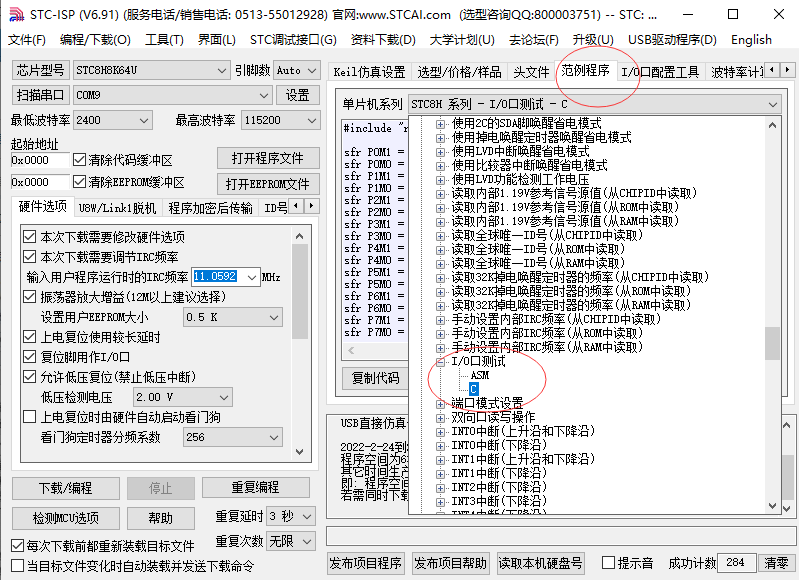Open the 工具(T) menu

point(164,40)
